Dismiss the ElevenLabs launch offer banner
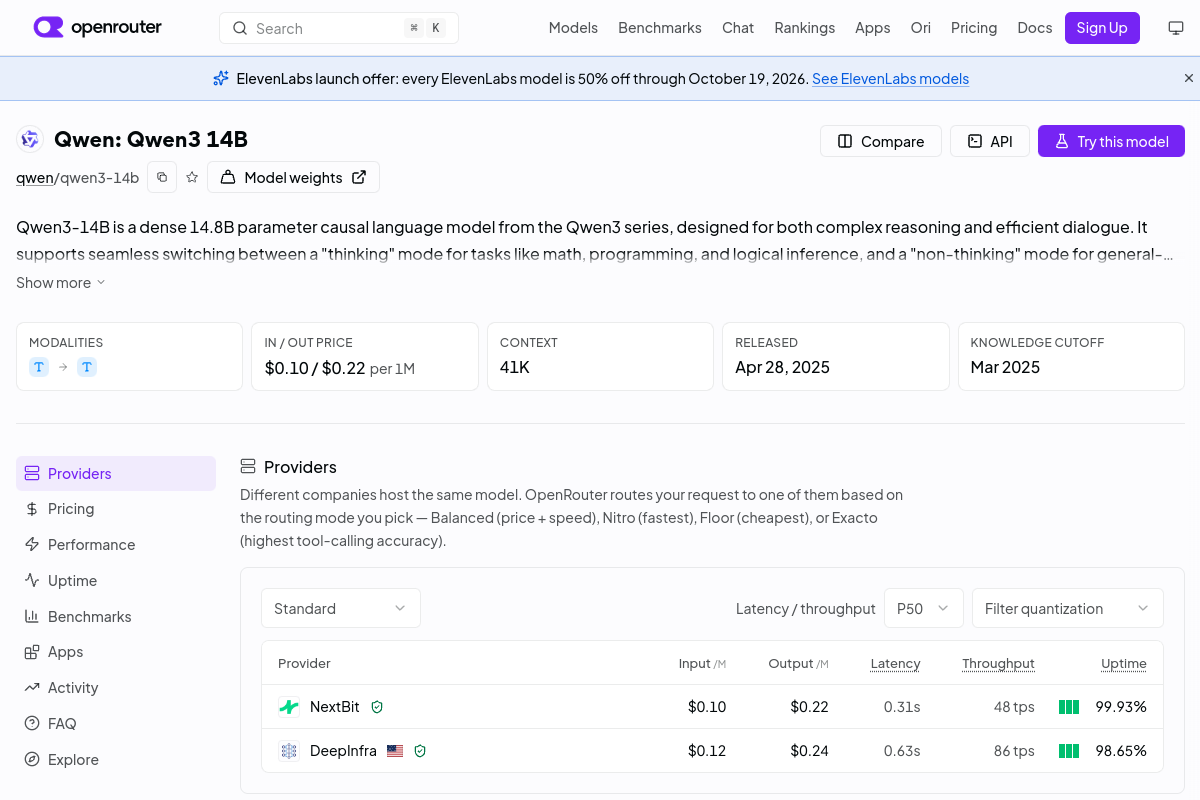This screenshot has height=800, width=1200. pos(1189,78)
